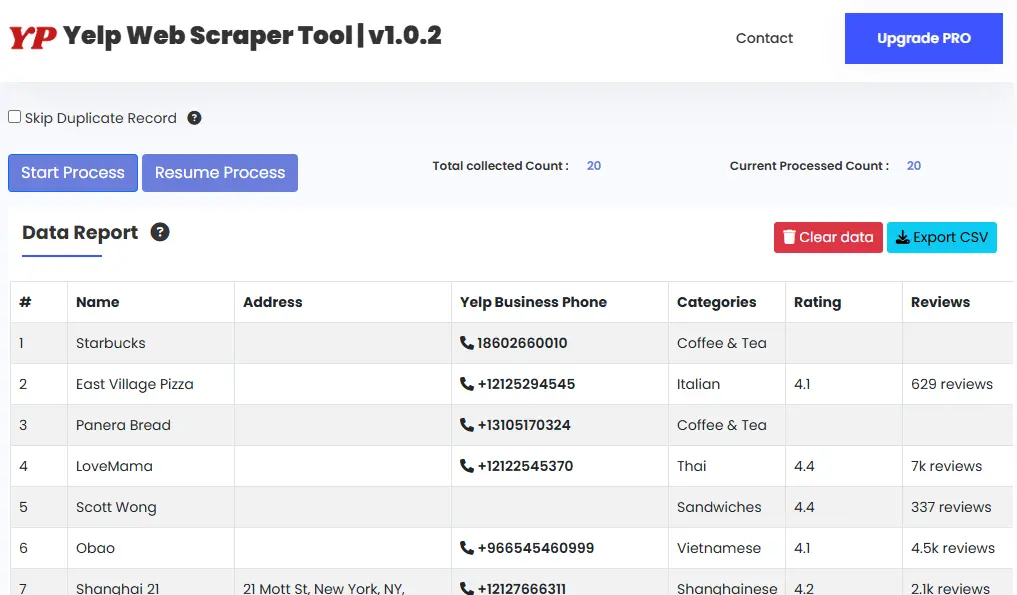
Task: Click the phone icon in Shanghai 21 row
Action: 466,588
